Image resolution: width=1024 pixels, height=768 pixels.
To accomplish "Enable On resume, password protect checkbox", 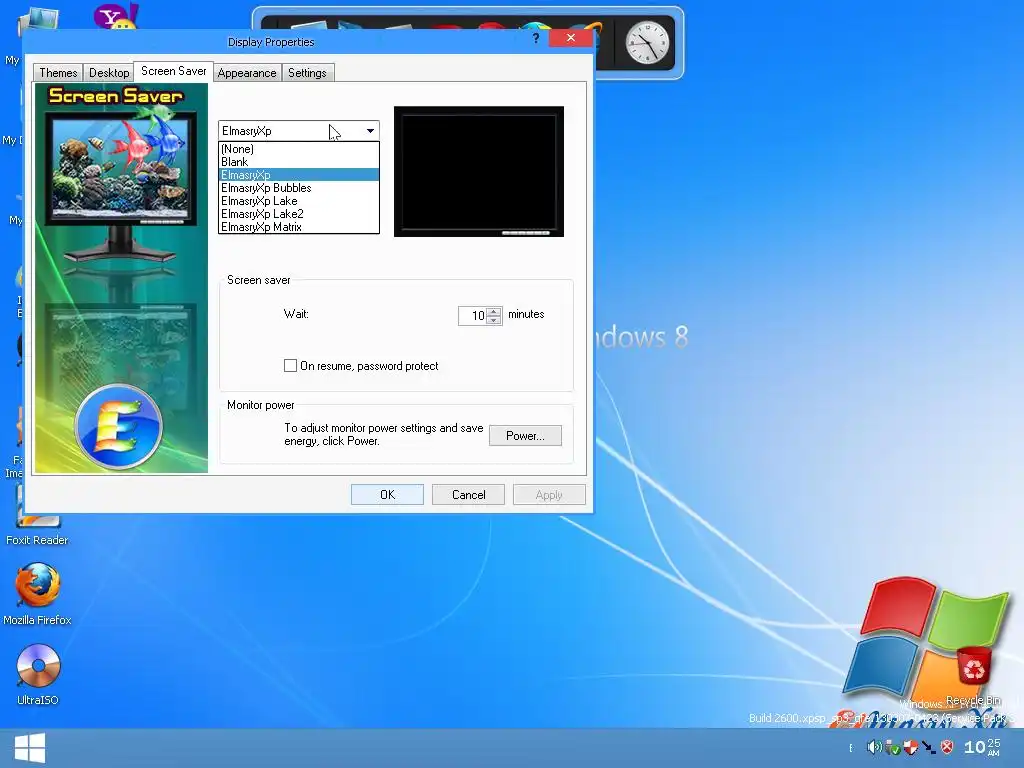I will pos(291,366).
